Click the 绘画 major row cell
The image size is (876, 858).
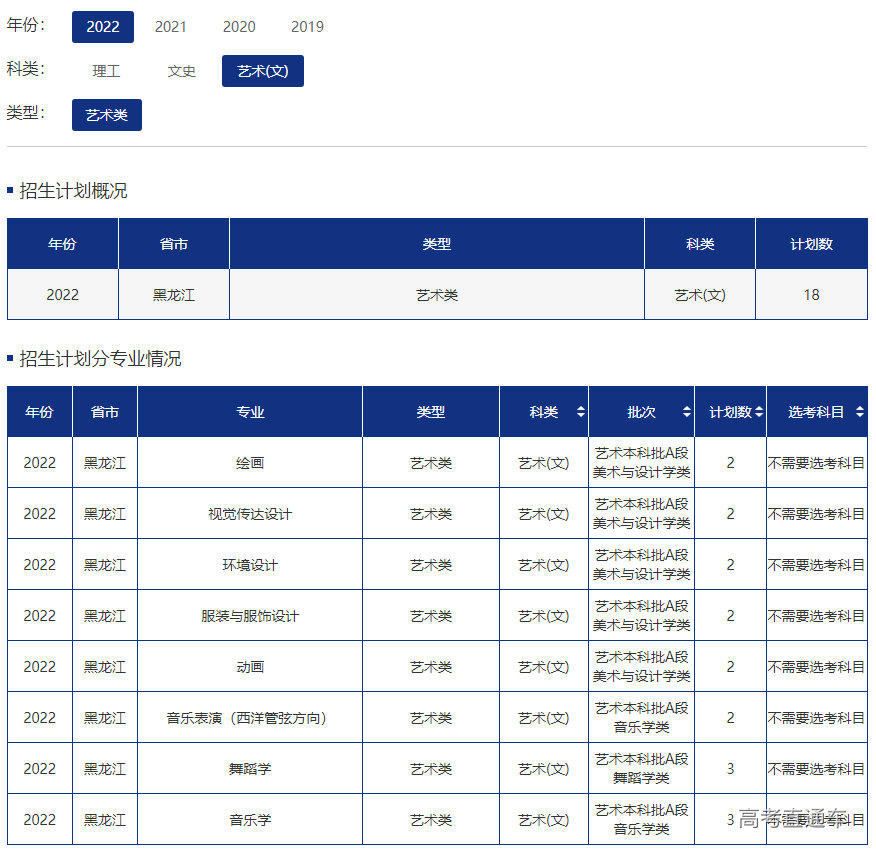pyautogui.click(x=250, y=463)
